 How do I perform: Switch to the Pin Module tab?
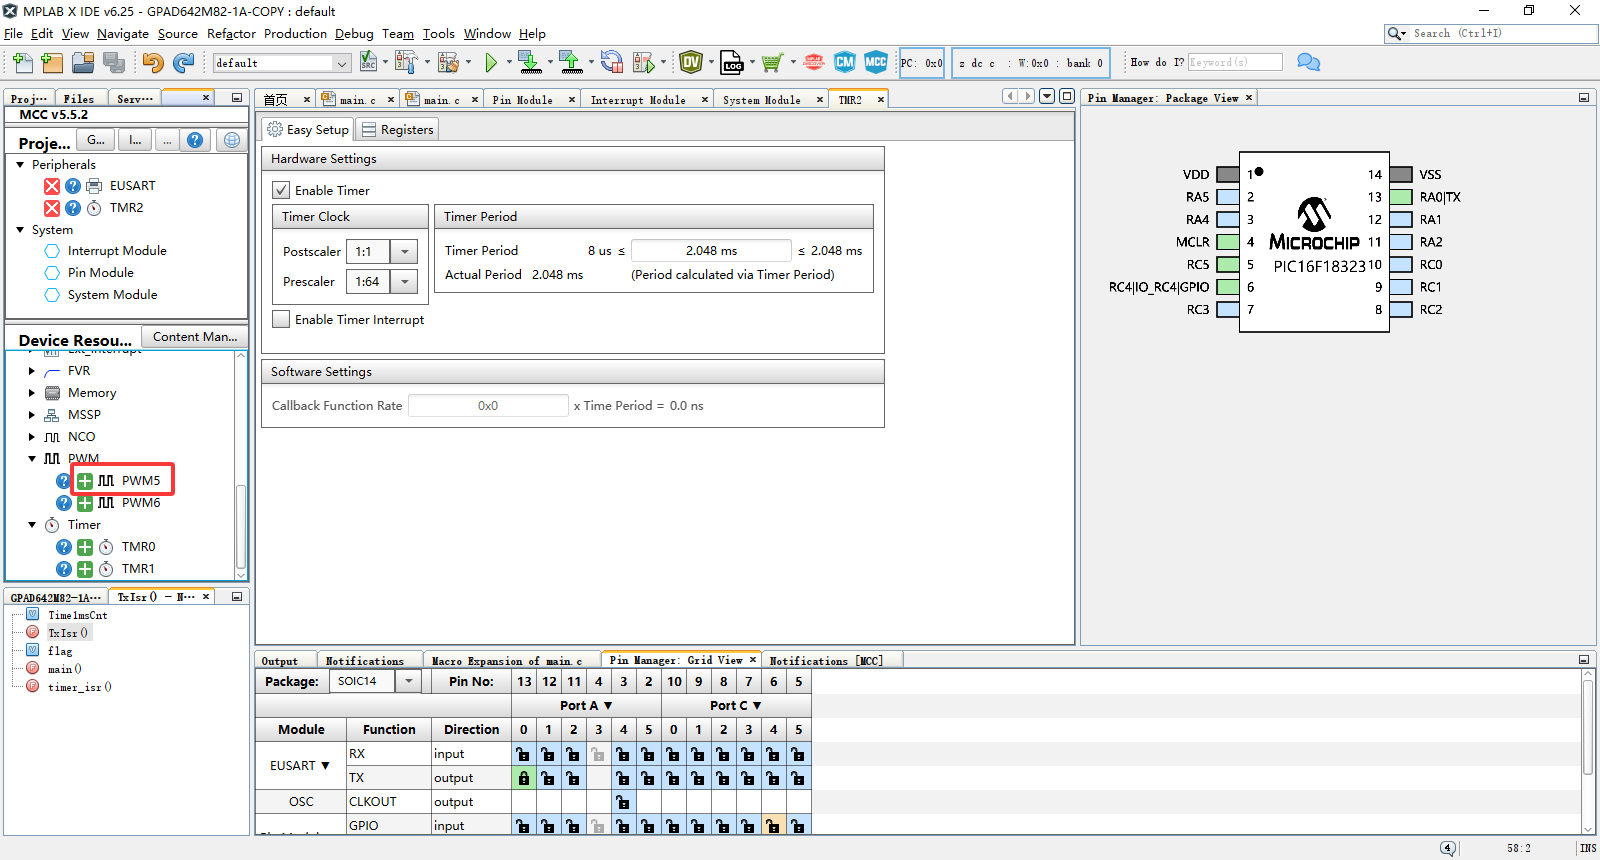point(522,100)
